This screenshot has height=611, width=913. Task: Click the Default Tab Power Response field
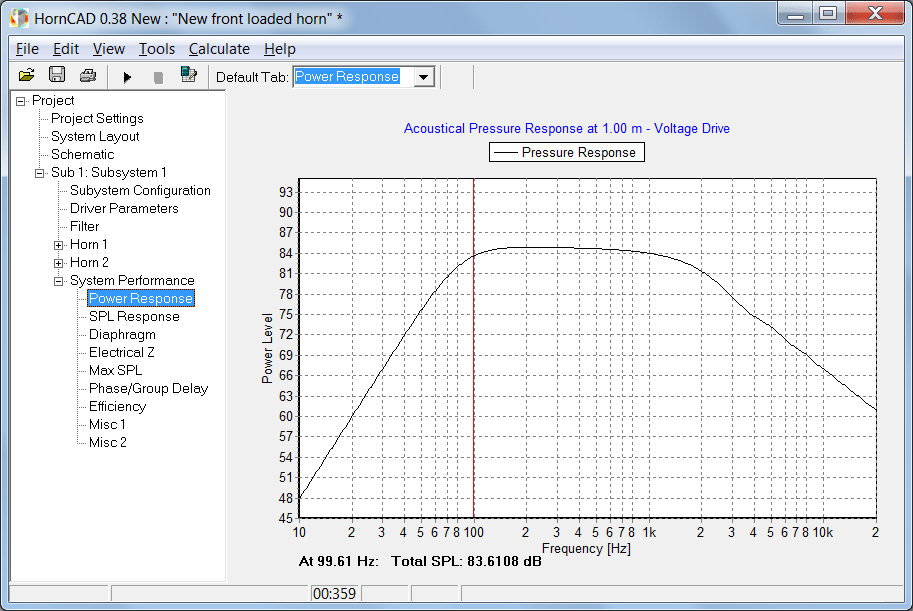tap(353, 77)
